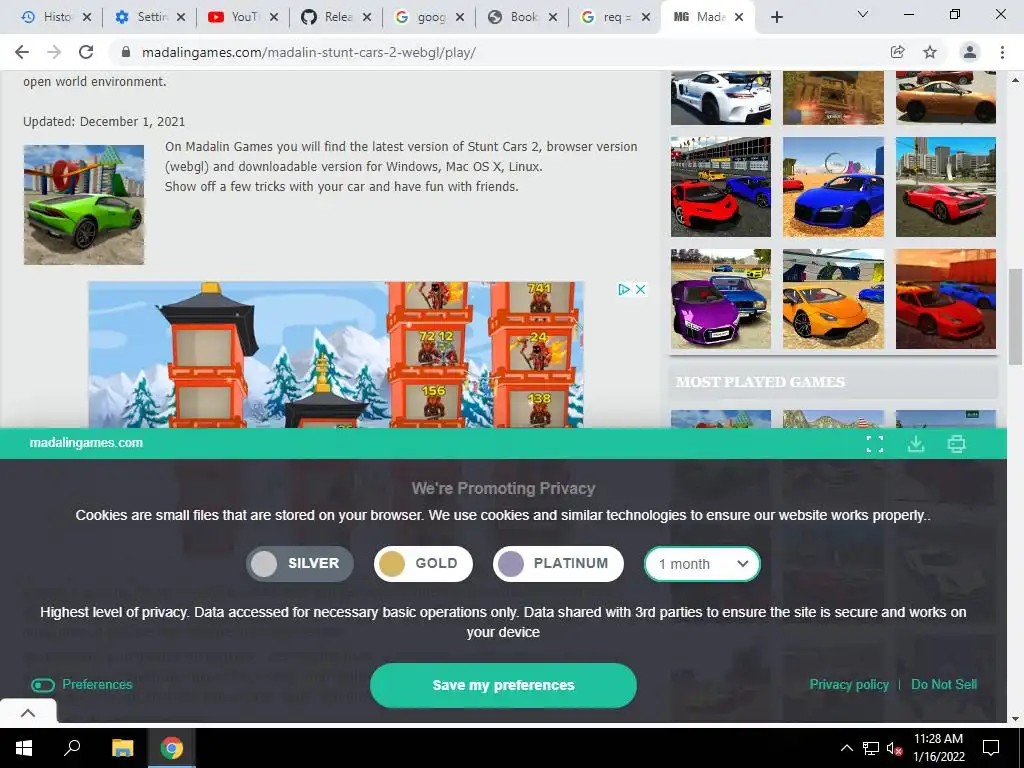Share this page via the share icon

coord(897,52)
